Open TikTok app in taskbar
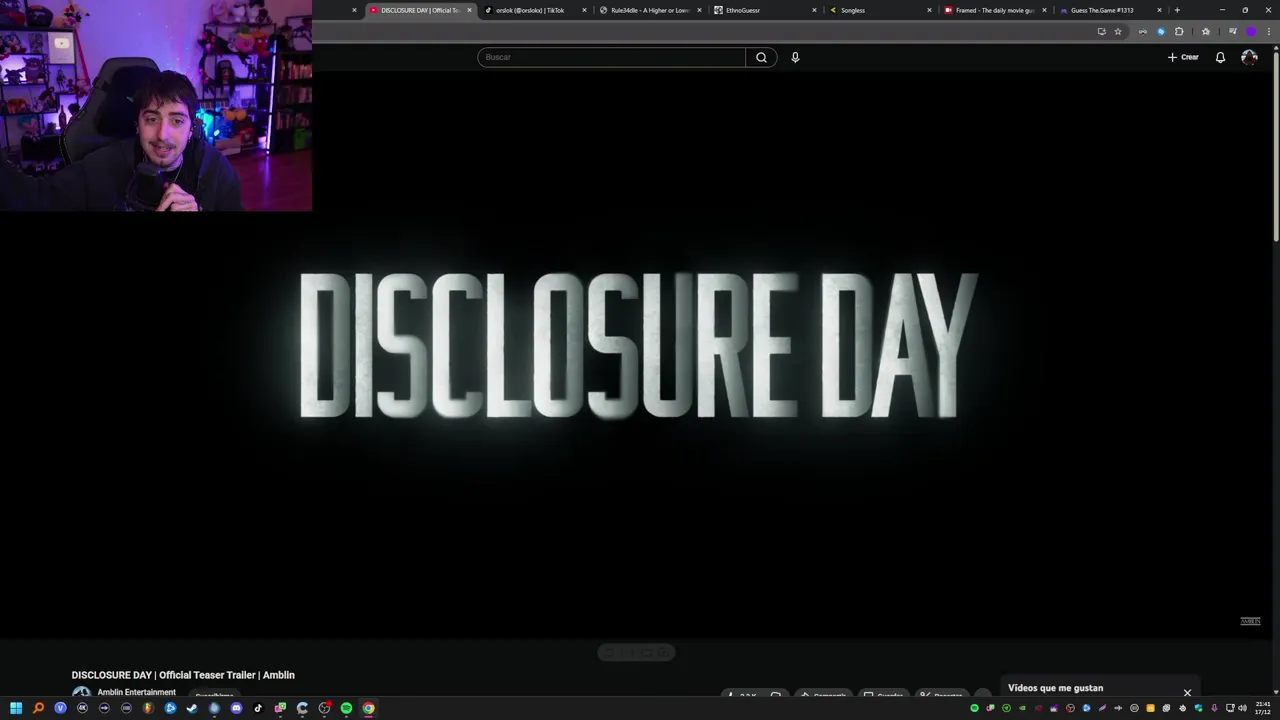1280x720 pixels. pyautogui.click(x=258, y=708)
